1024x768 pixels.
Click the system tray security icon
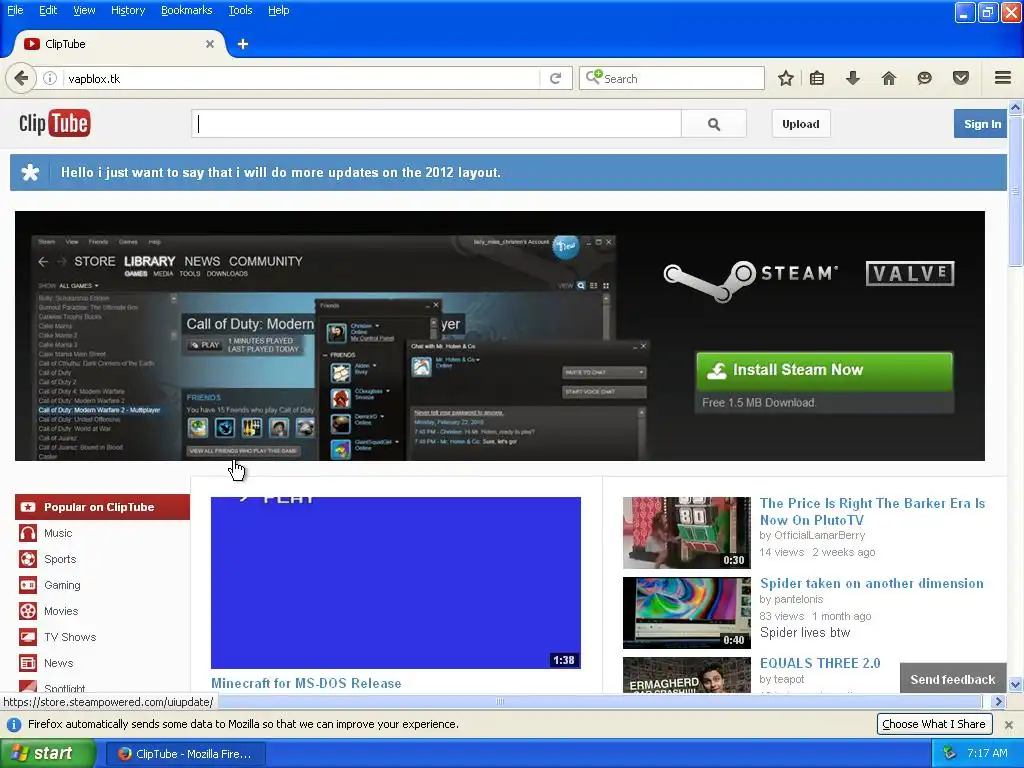(x=950, y=753)
